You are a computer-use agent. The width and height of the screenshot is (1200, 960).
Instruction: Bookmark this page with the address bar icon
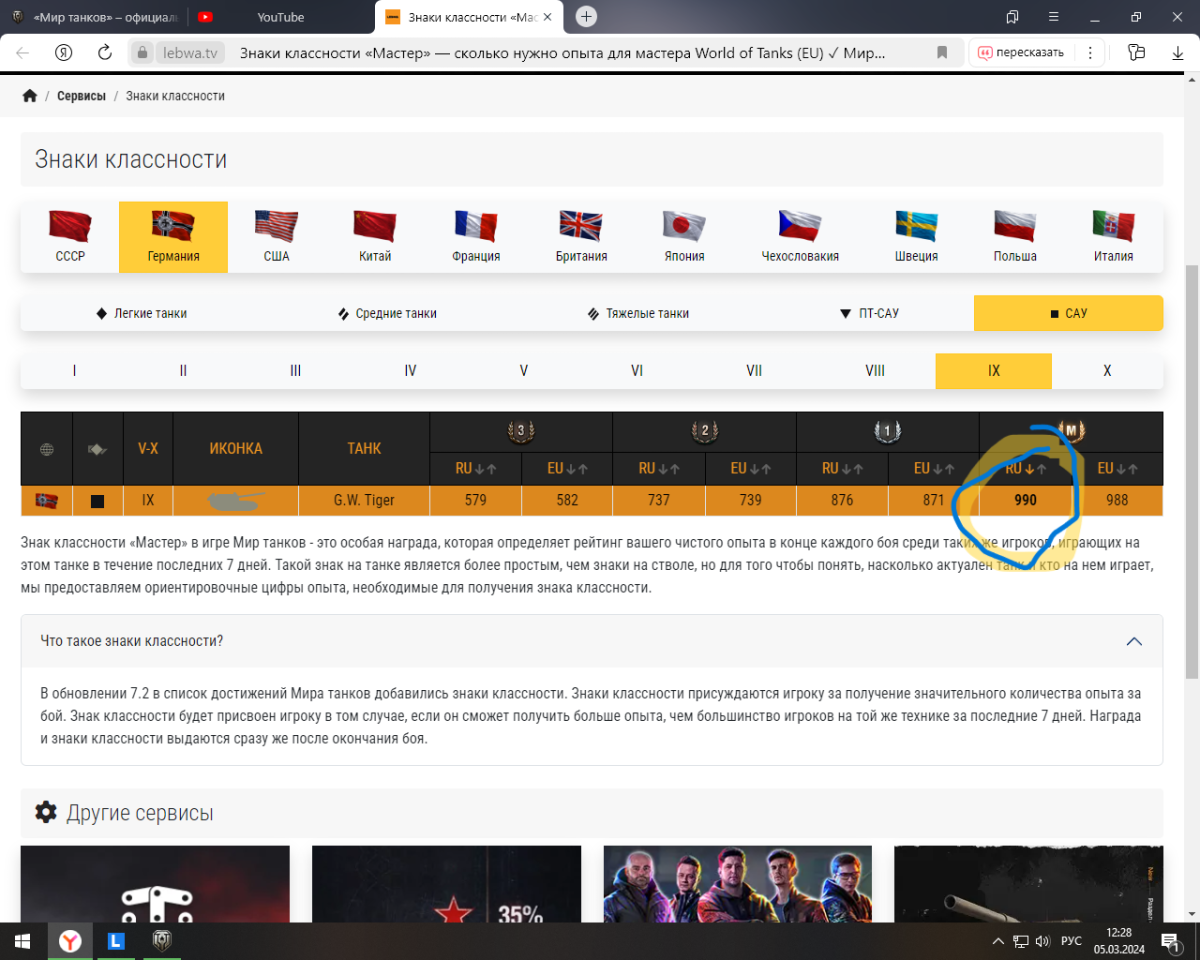(x=942, y=53)
